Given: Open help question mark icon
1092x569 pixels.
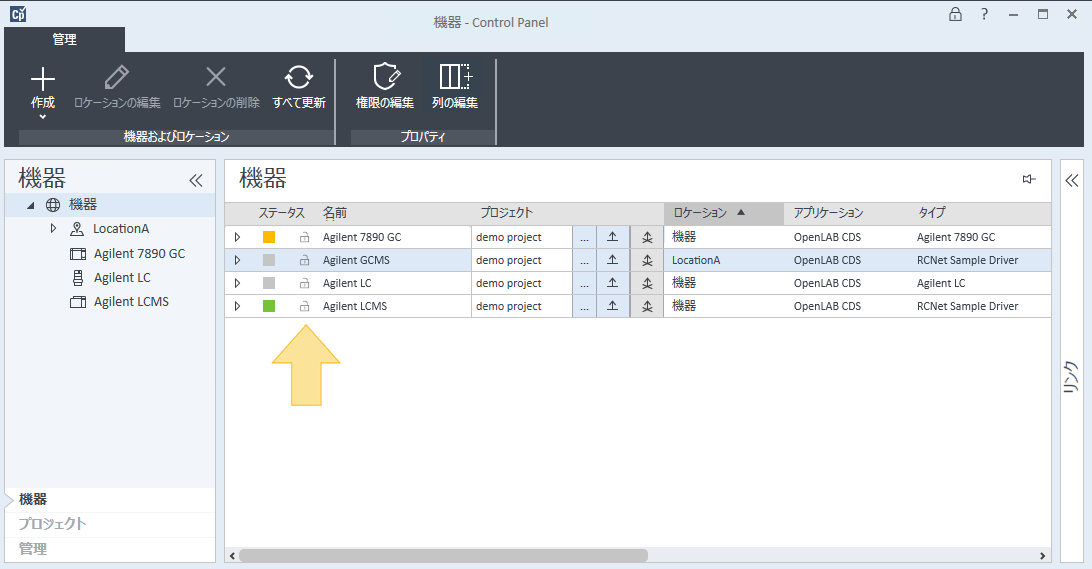Looking at the screenshot, I should [985, 14].
